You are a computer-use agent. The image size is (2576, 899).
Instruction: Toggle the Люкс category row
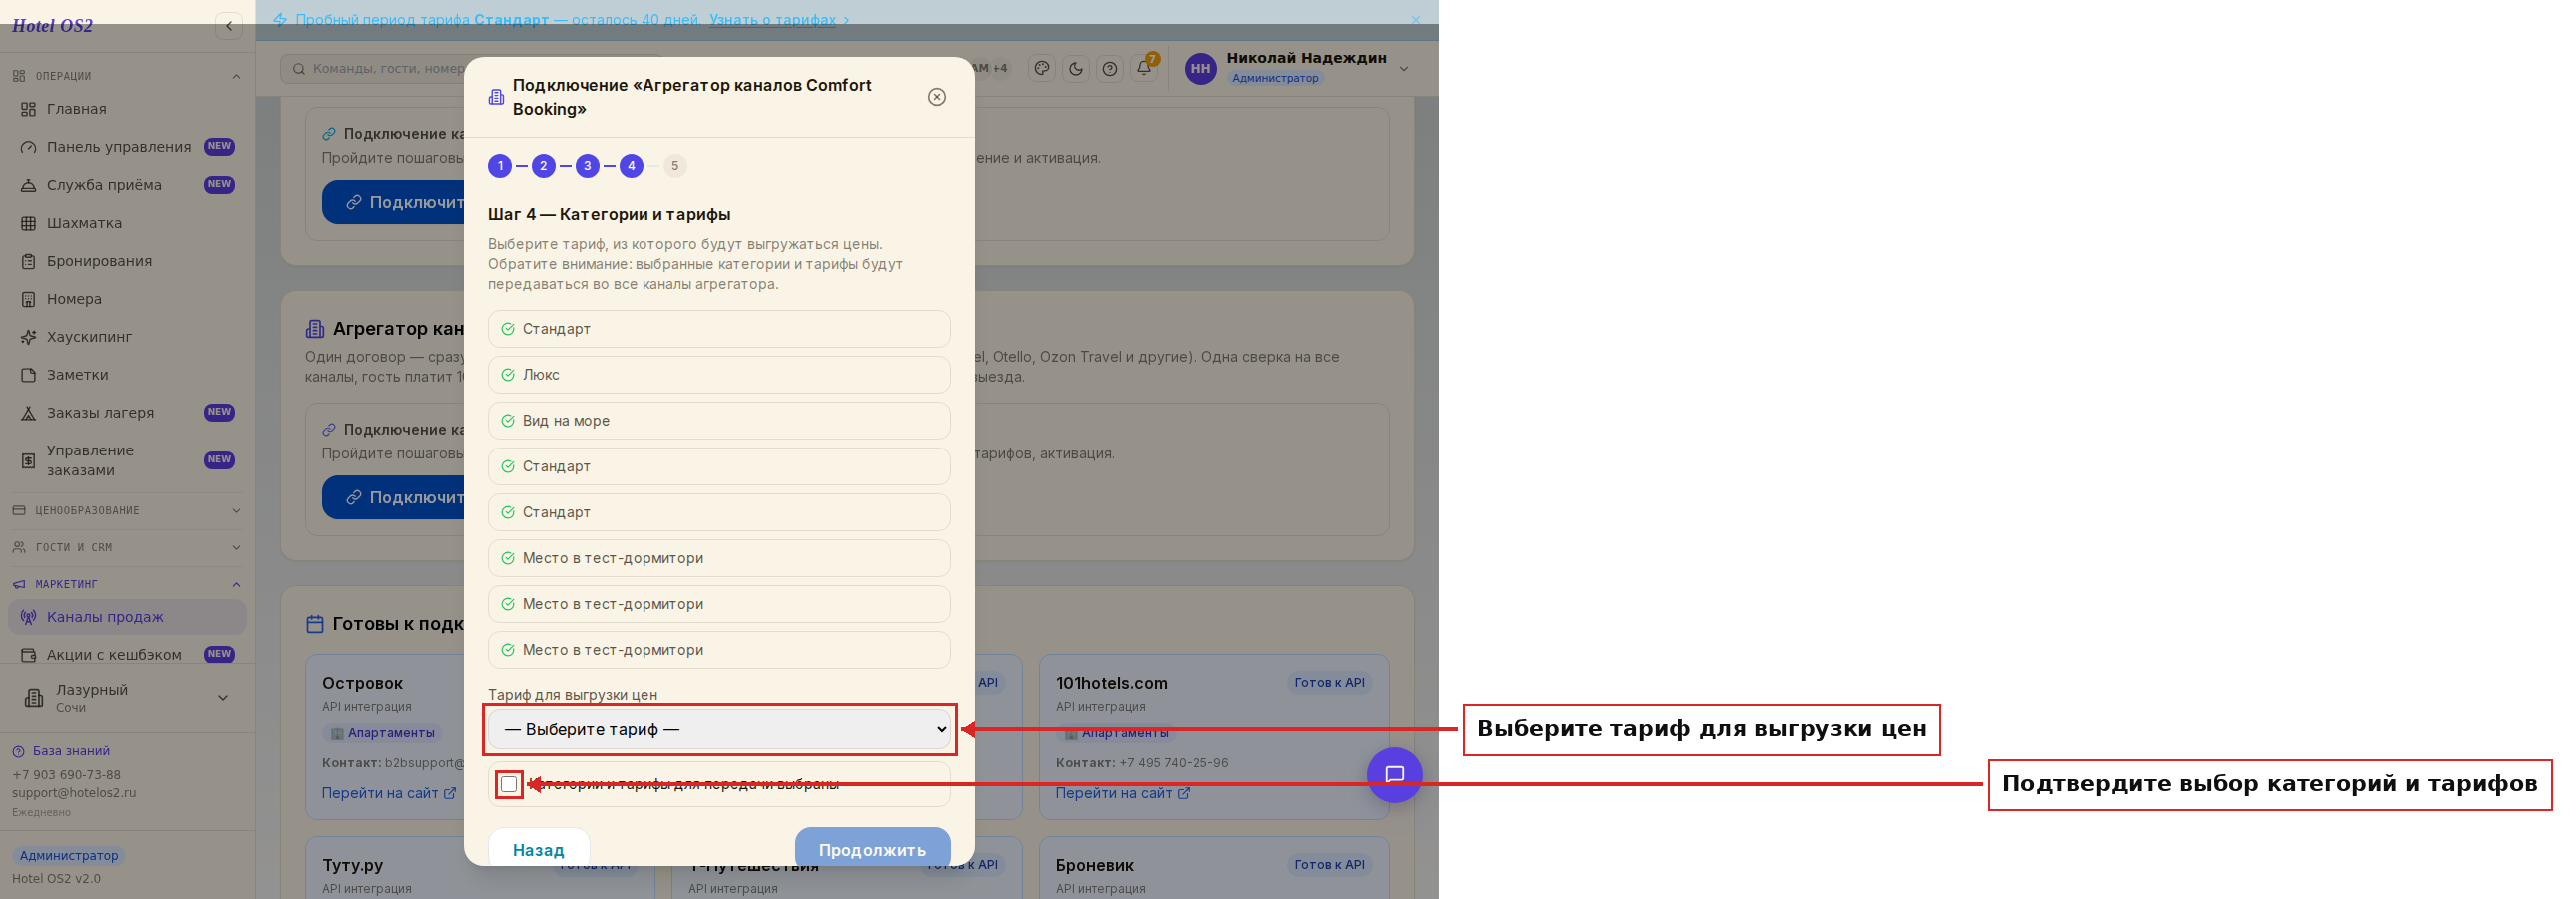pyautogui.click(x=719, y=374)
